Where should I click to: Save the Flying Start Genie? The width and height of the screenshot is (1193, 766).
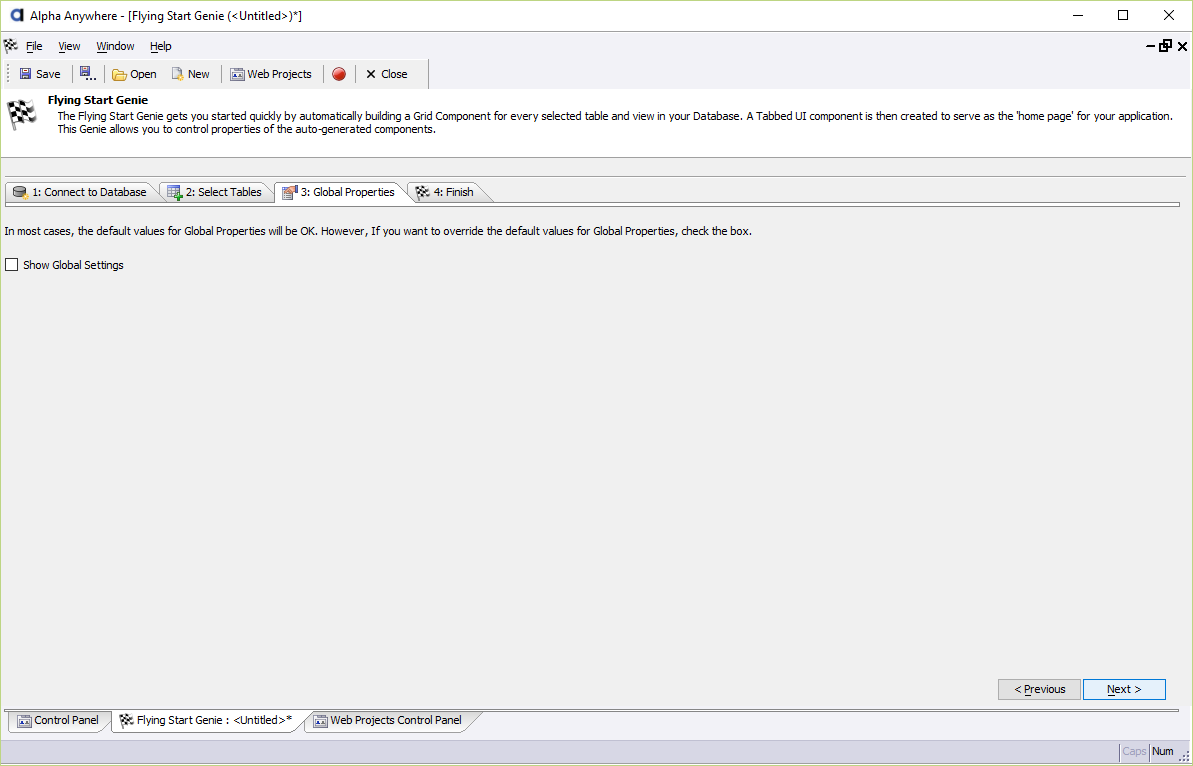pyautogui.click(x=40, y=74)
